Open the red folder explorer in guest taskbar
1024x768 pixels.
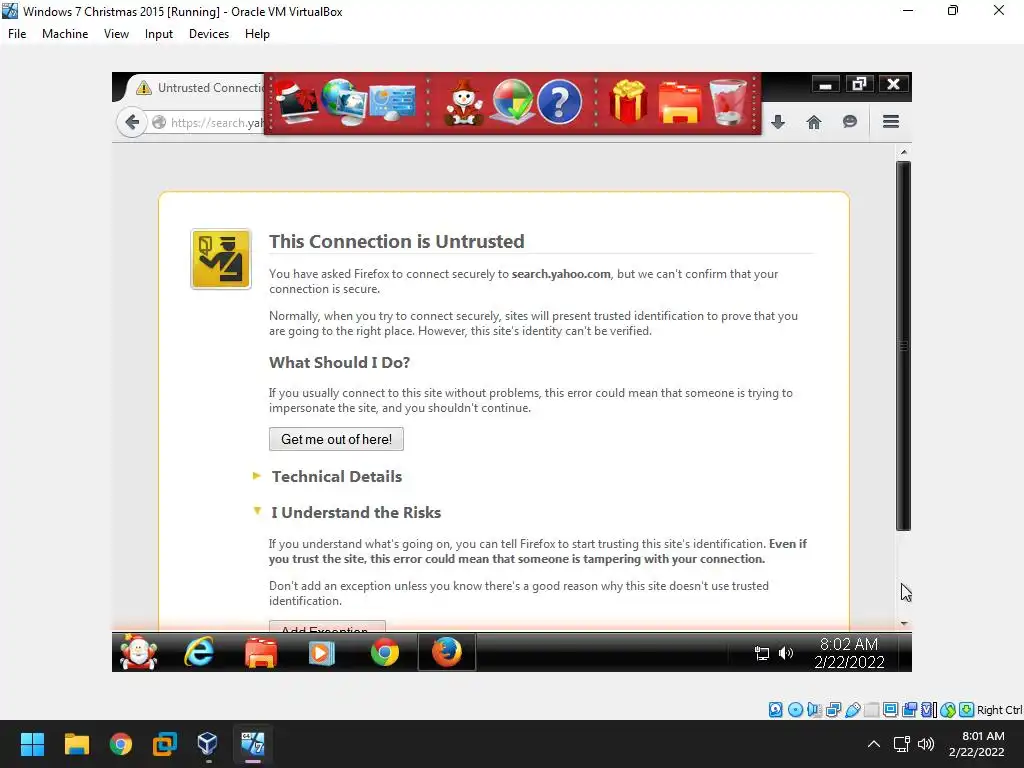[261, 652]
